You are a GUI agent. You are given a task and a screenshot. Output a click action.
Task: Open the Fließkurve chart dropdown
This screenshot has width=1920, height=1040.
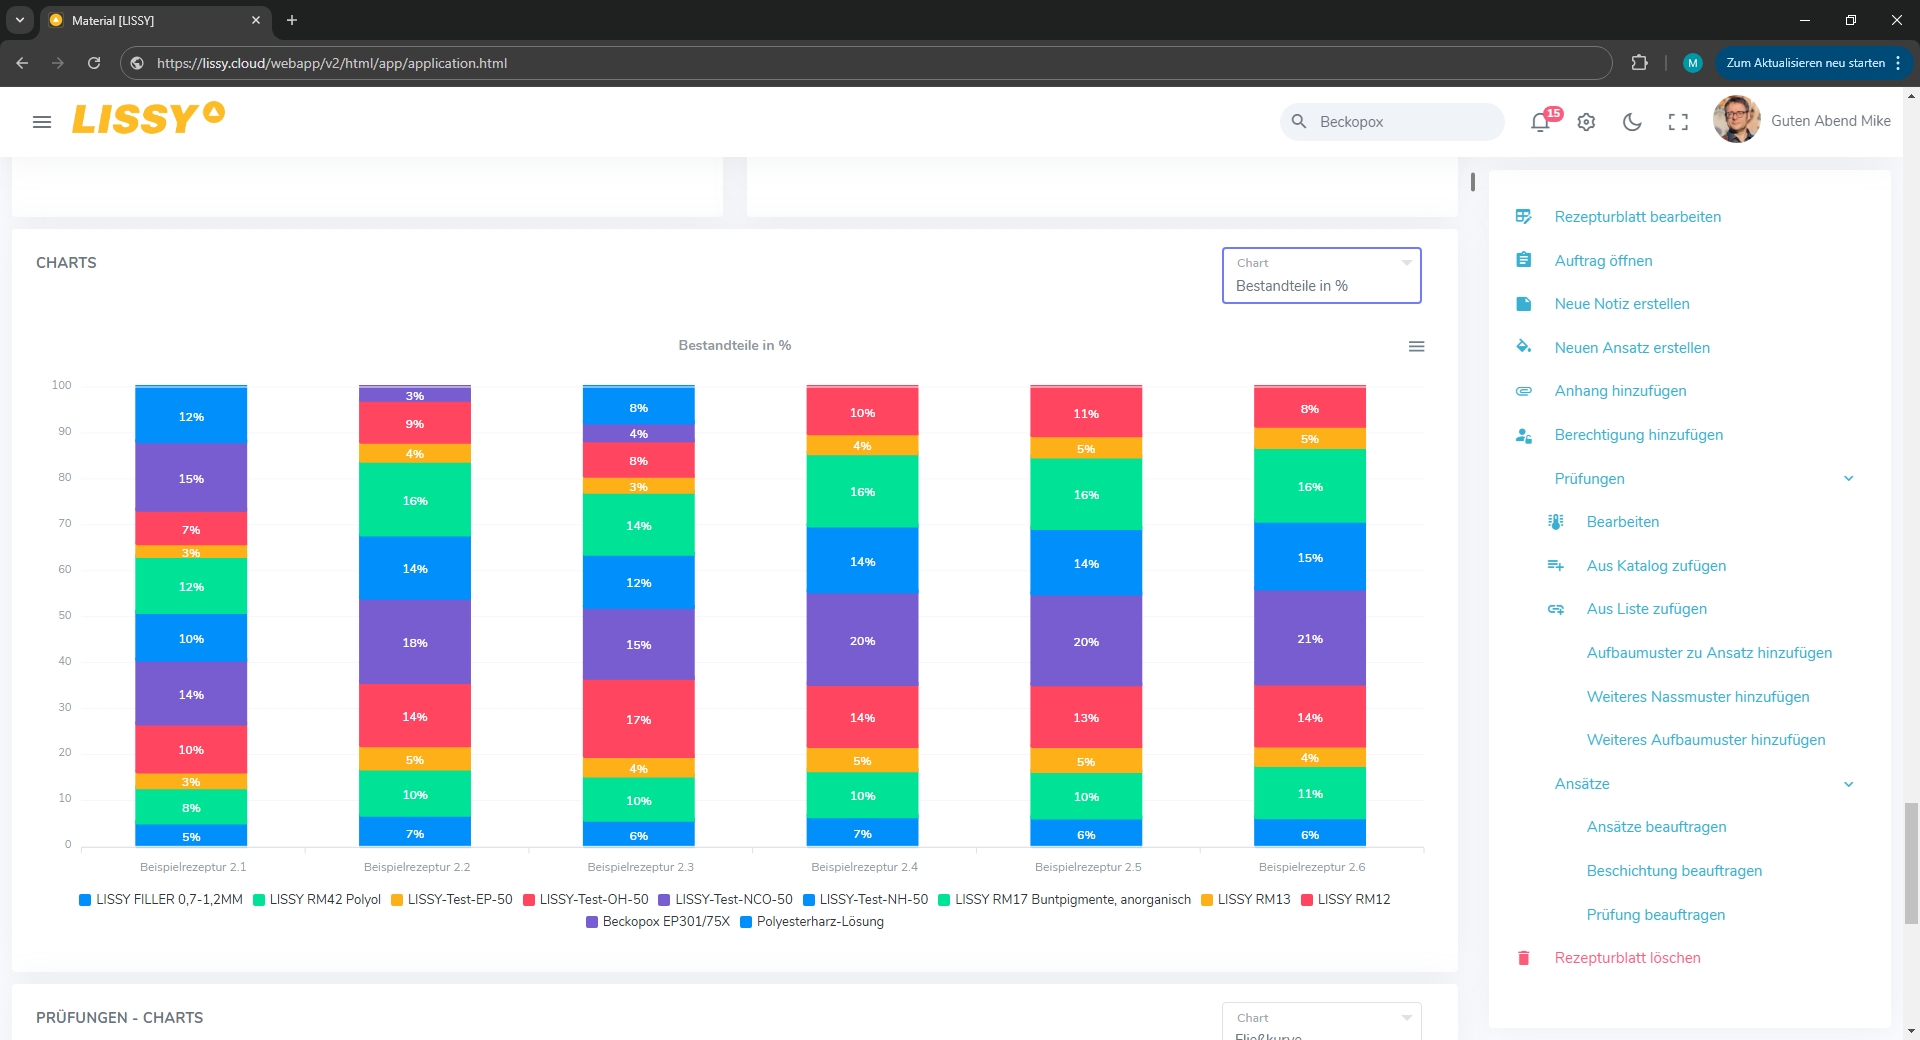point(1321,1022)
